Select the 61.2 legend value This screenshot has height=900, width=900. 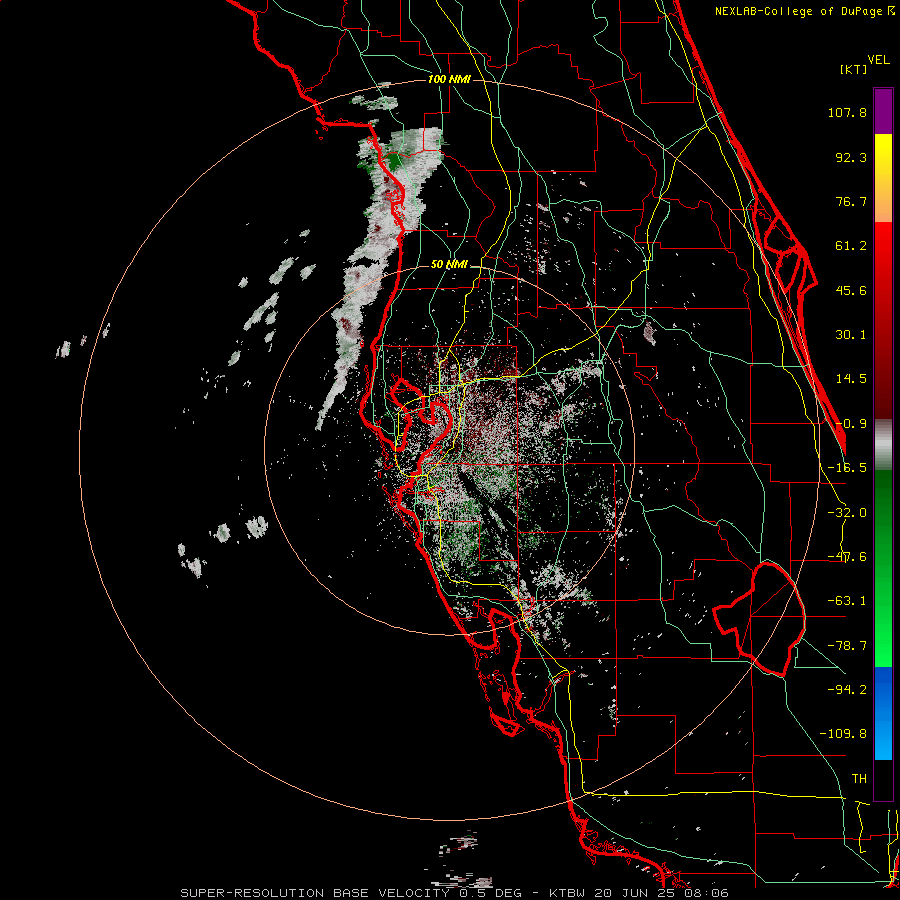pyautogui.click(x=851, y=246)
